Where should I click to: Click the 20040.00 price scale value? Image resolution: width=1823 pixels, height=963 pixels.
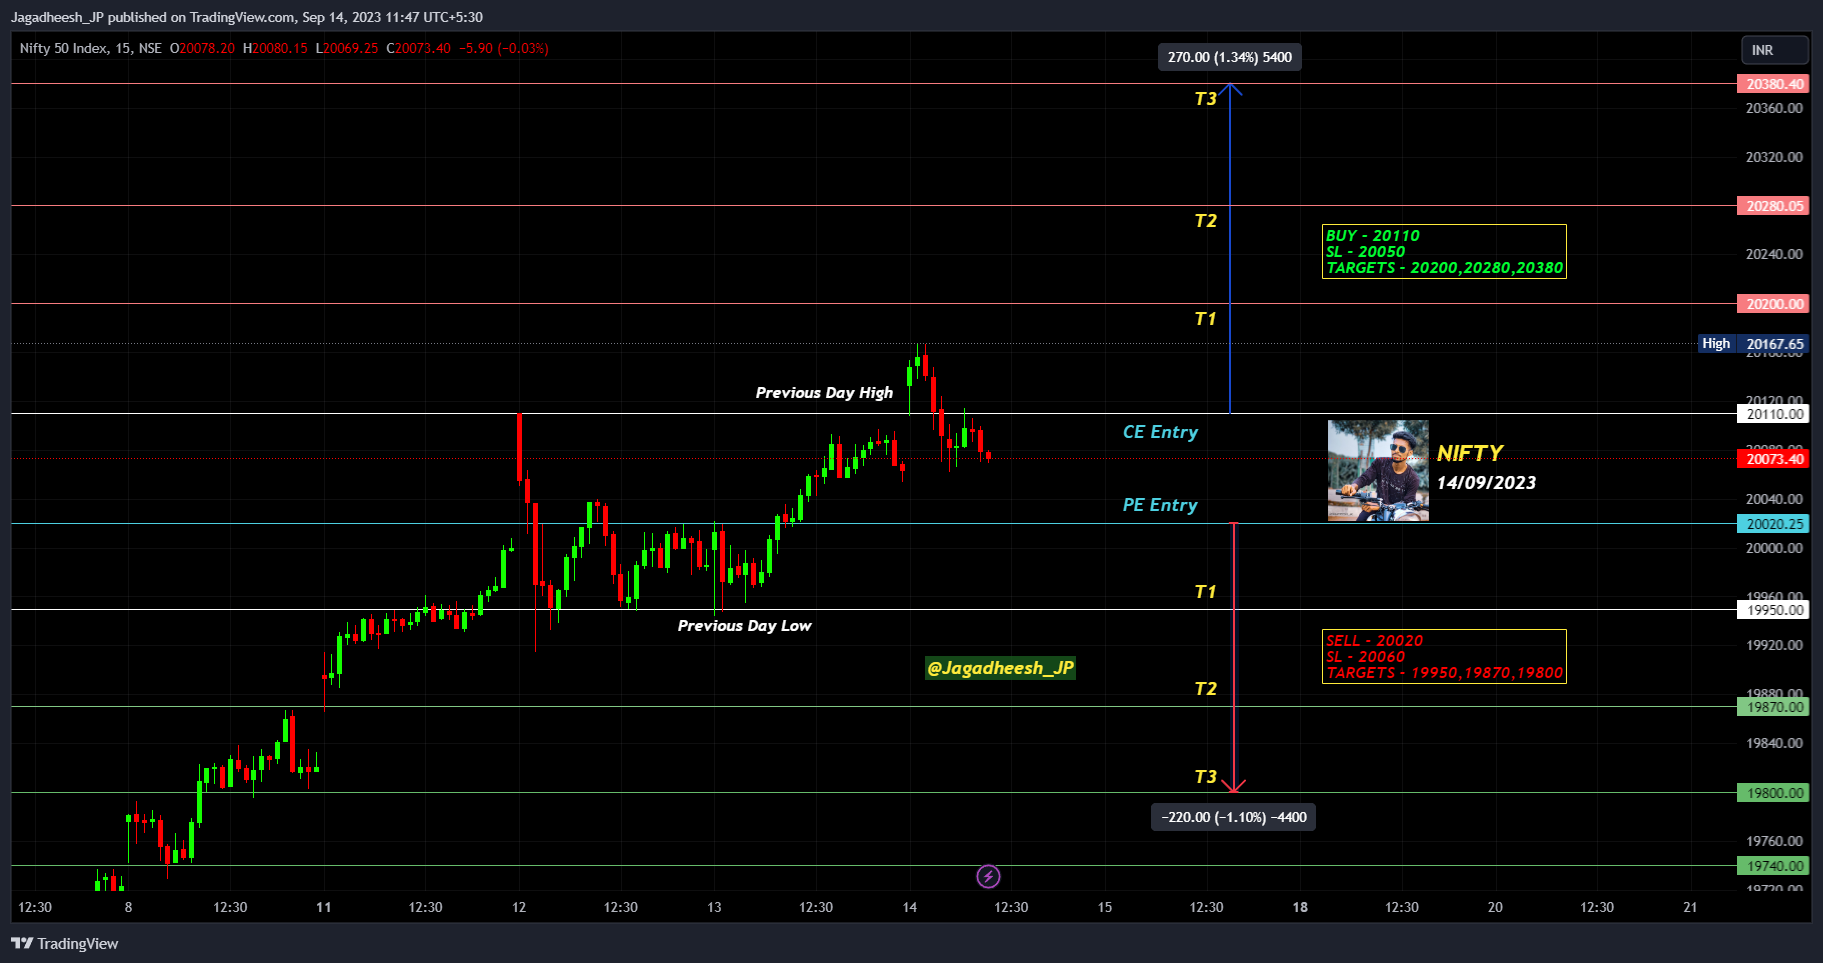coord(1774,499)
